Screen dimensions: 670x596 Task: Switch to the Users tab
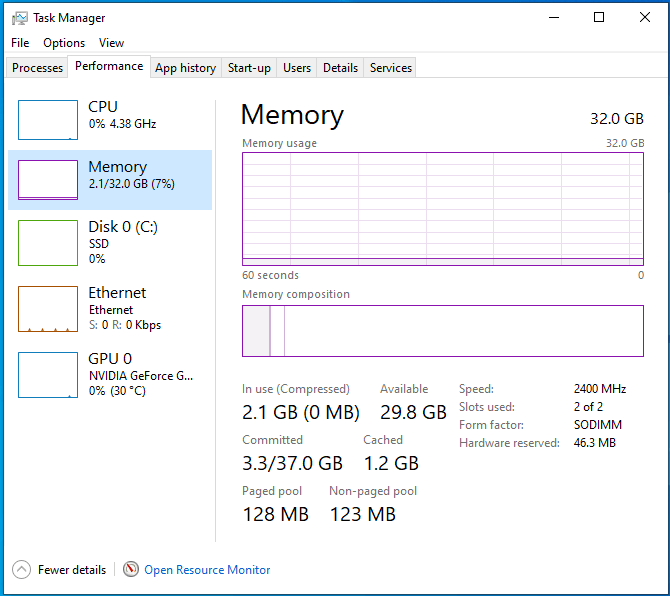(297, 68)
